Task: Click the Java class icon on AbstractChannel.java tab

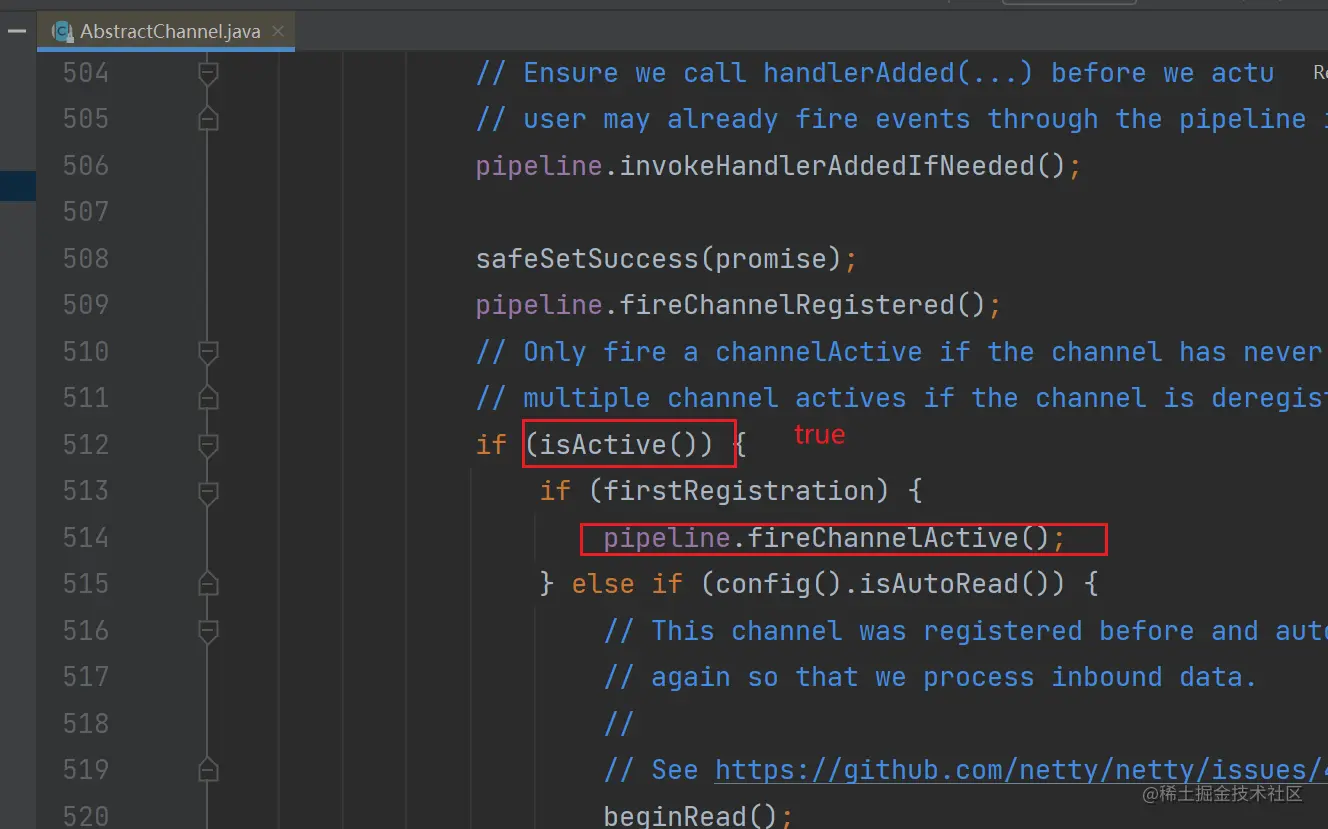Action: [62, 31]
